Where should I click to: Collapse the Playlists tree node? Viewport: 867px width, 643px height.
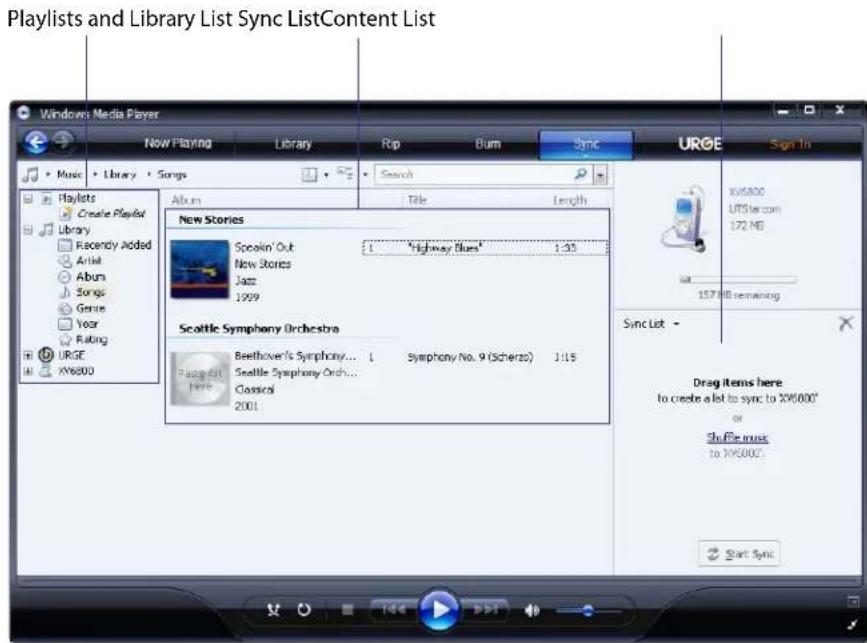[x=29, y=198]
